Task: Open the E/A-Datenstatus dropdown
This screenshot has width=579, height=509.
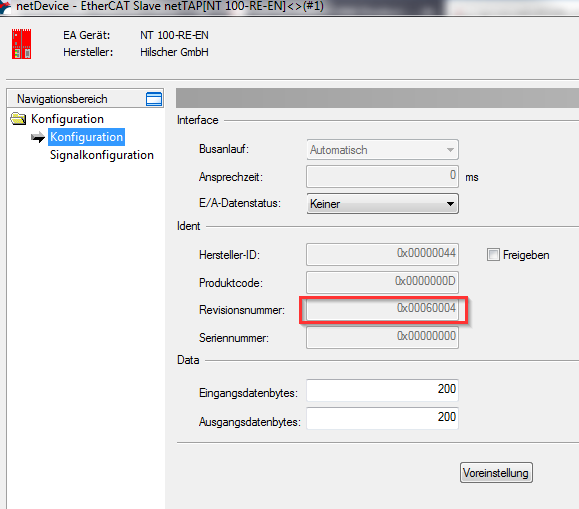Action: click(382, 204)
